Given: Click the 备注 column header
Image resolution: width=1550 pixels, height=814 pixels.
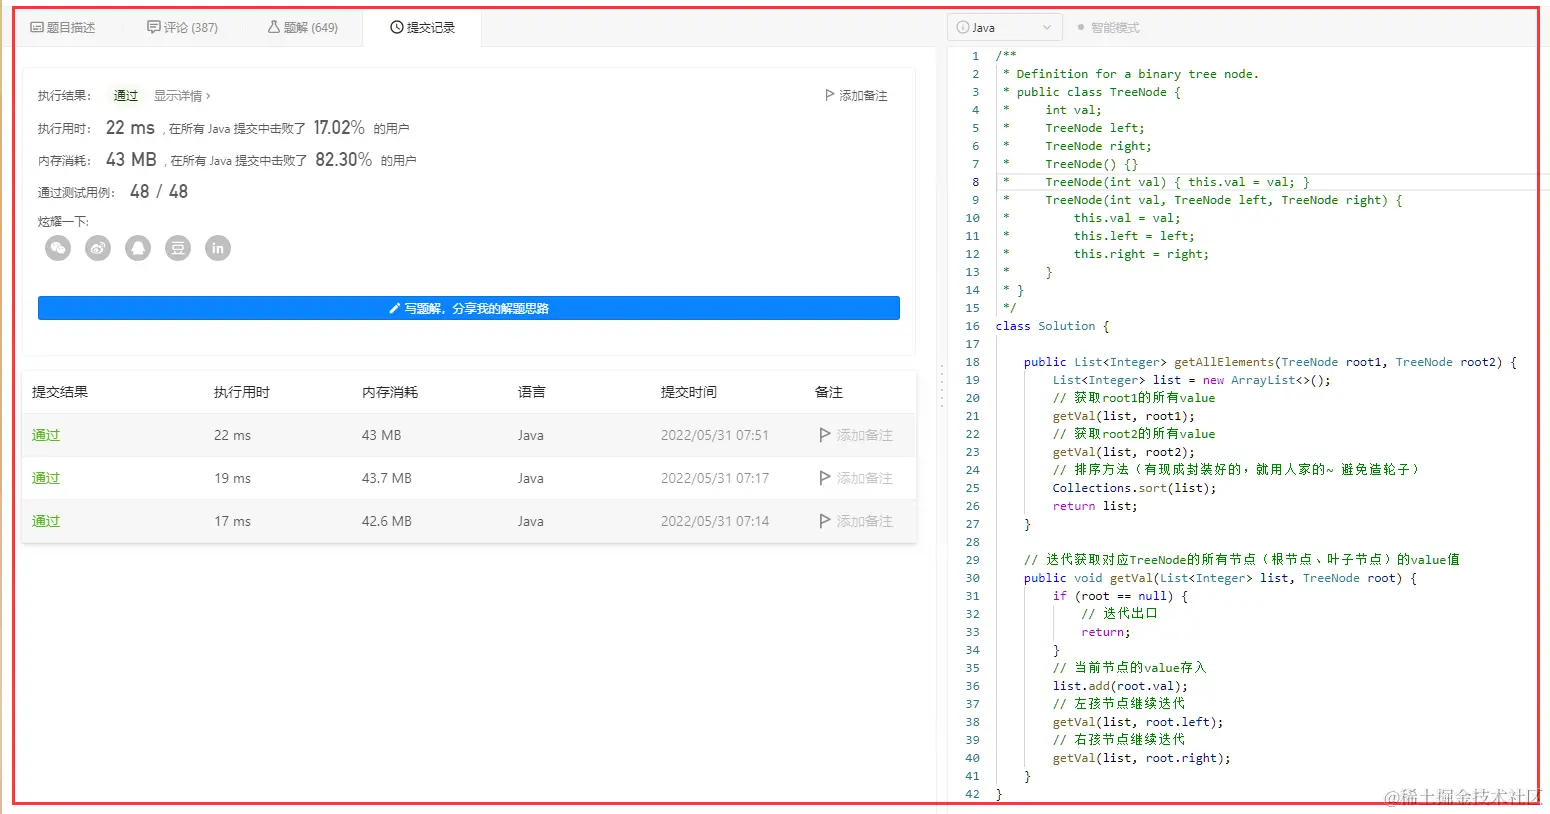Looking at the screenshot, I should coord(829,392).
